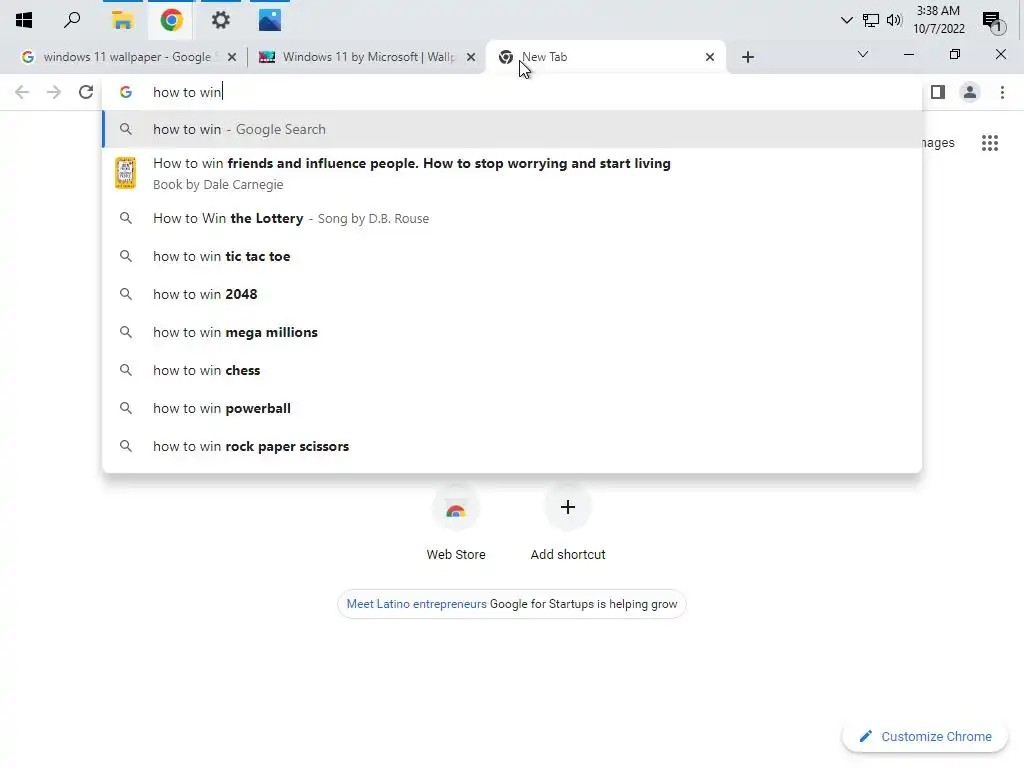Choose 'how to win - Google Search' suggestion
This screenshot has width=1024, height=768.
click(x=512, y=129)
